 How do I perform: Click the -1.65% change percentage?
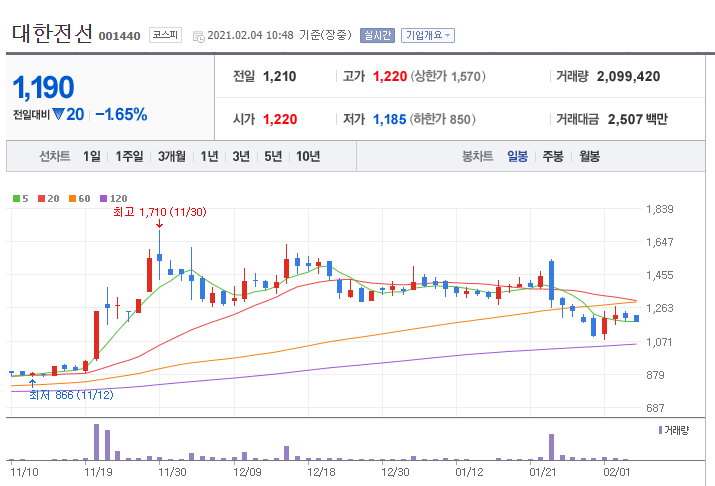click(121, 114)
